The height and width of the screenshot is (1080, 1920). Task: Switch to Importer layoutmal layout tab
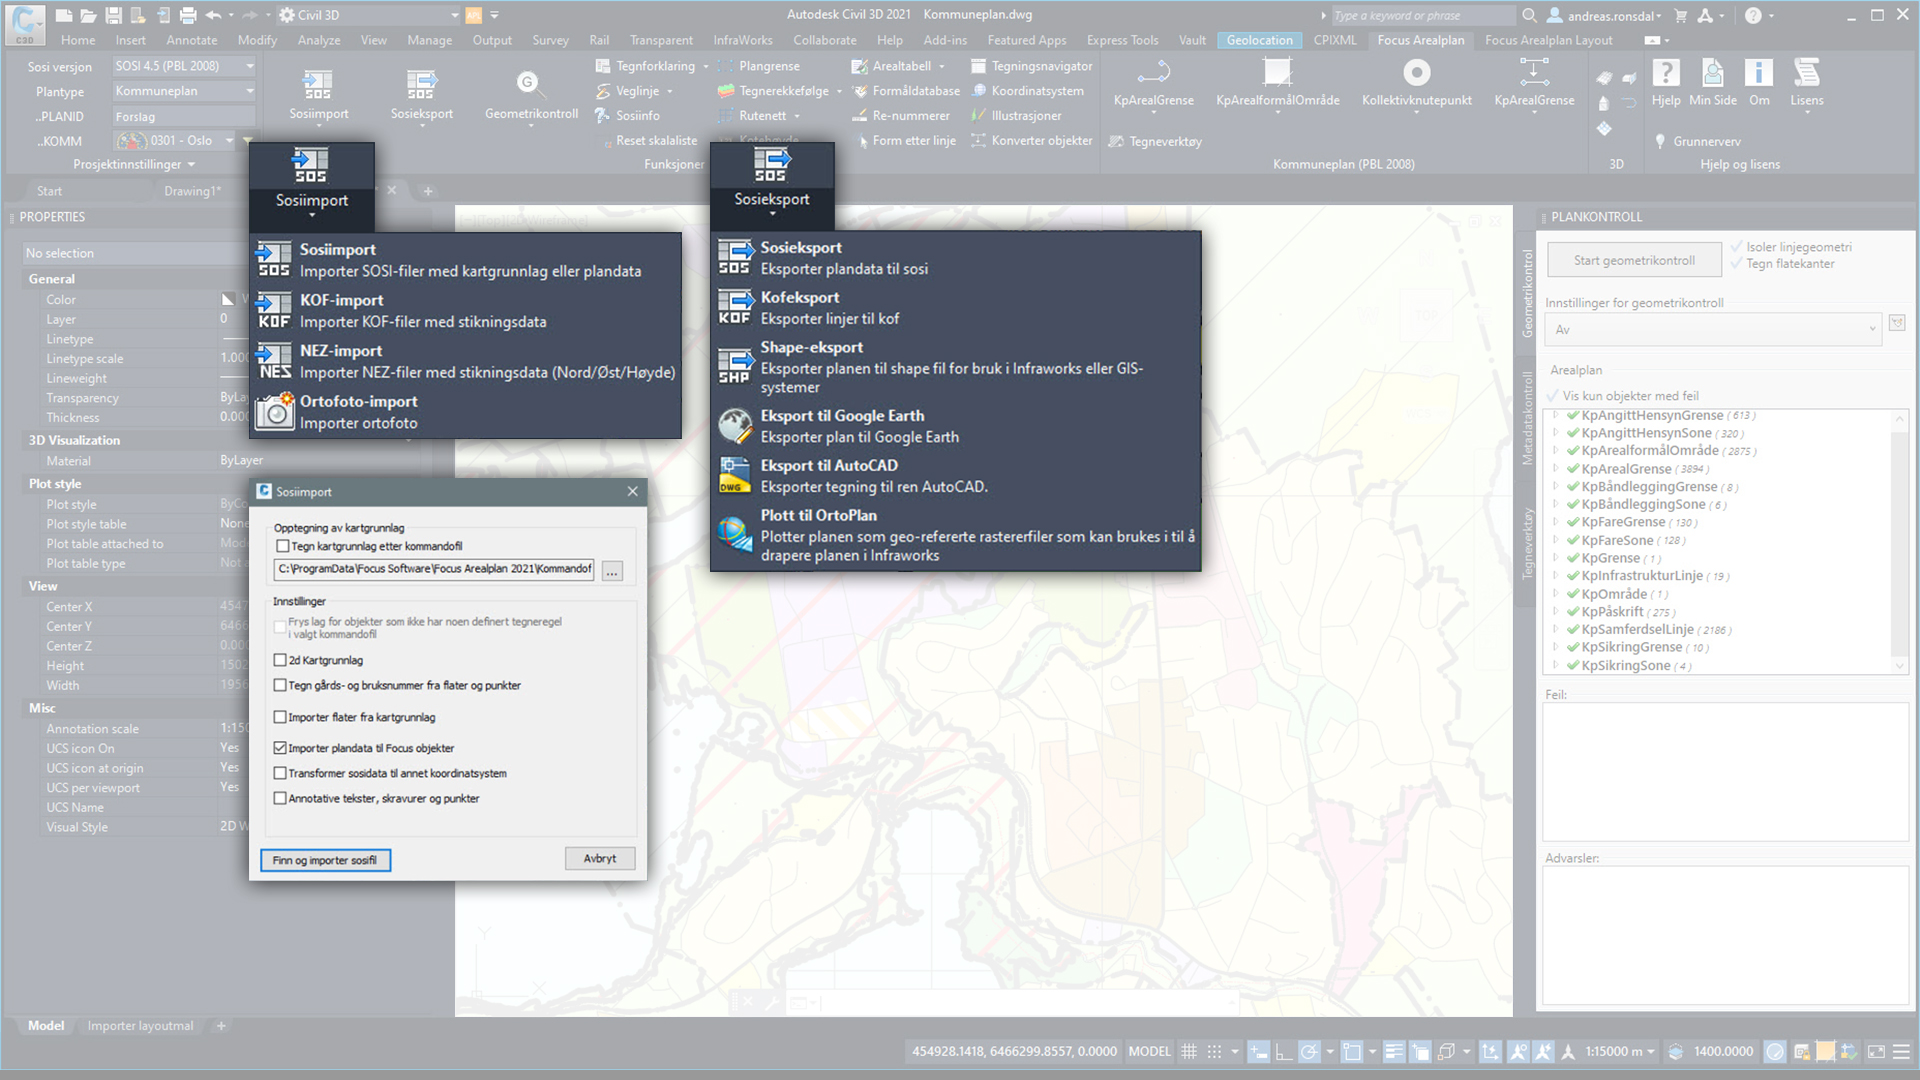point(140,1026)
